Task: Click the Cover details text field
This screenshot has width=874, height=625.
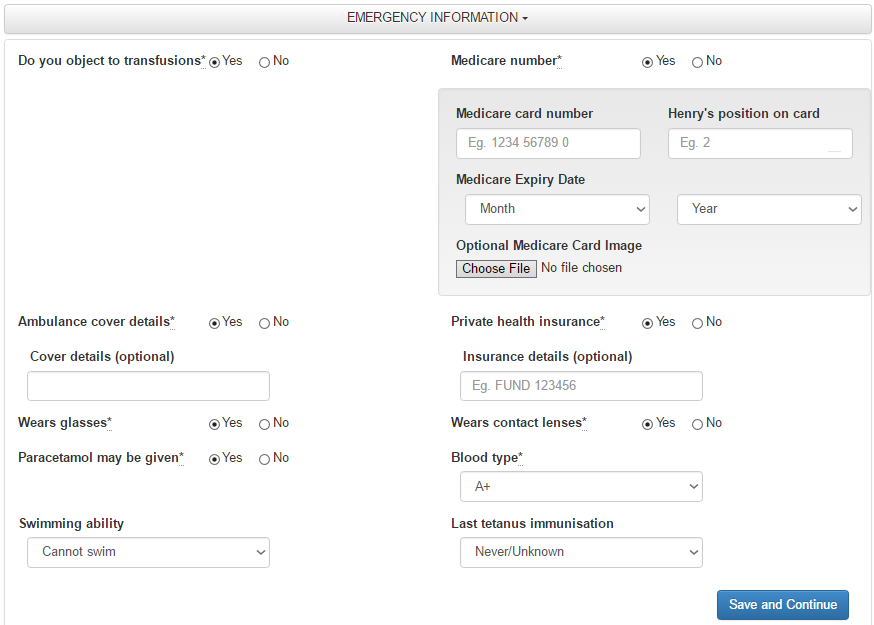Action: [x=148, y=386]
